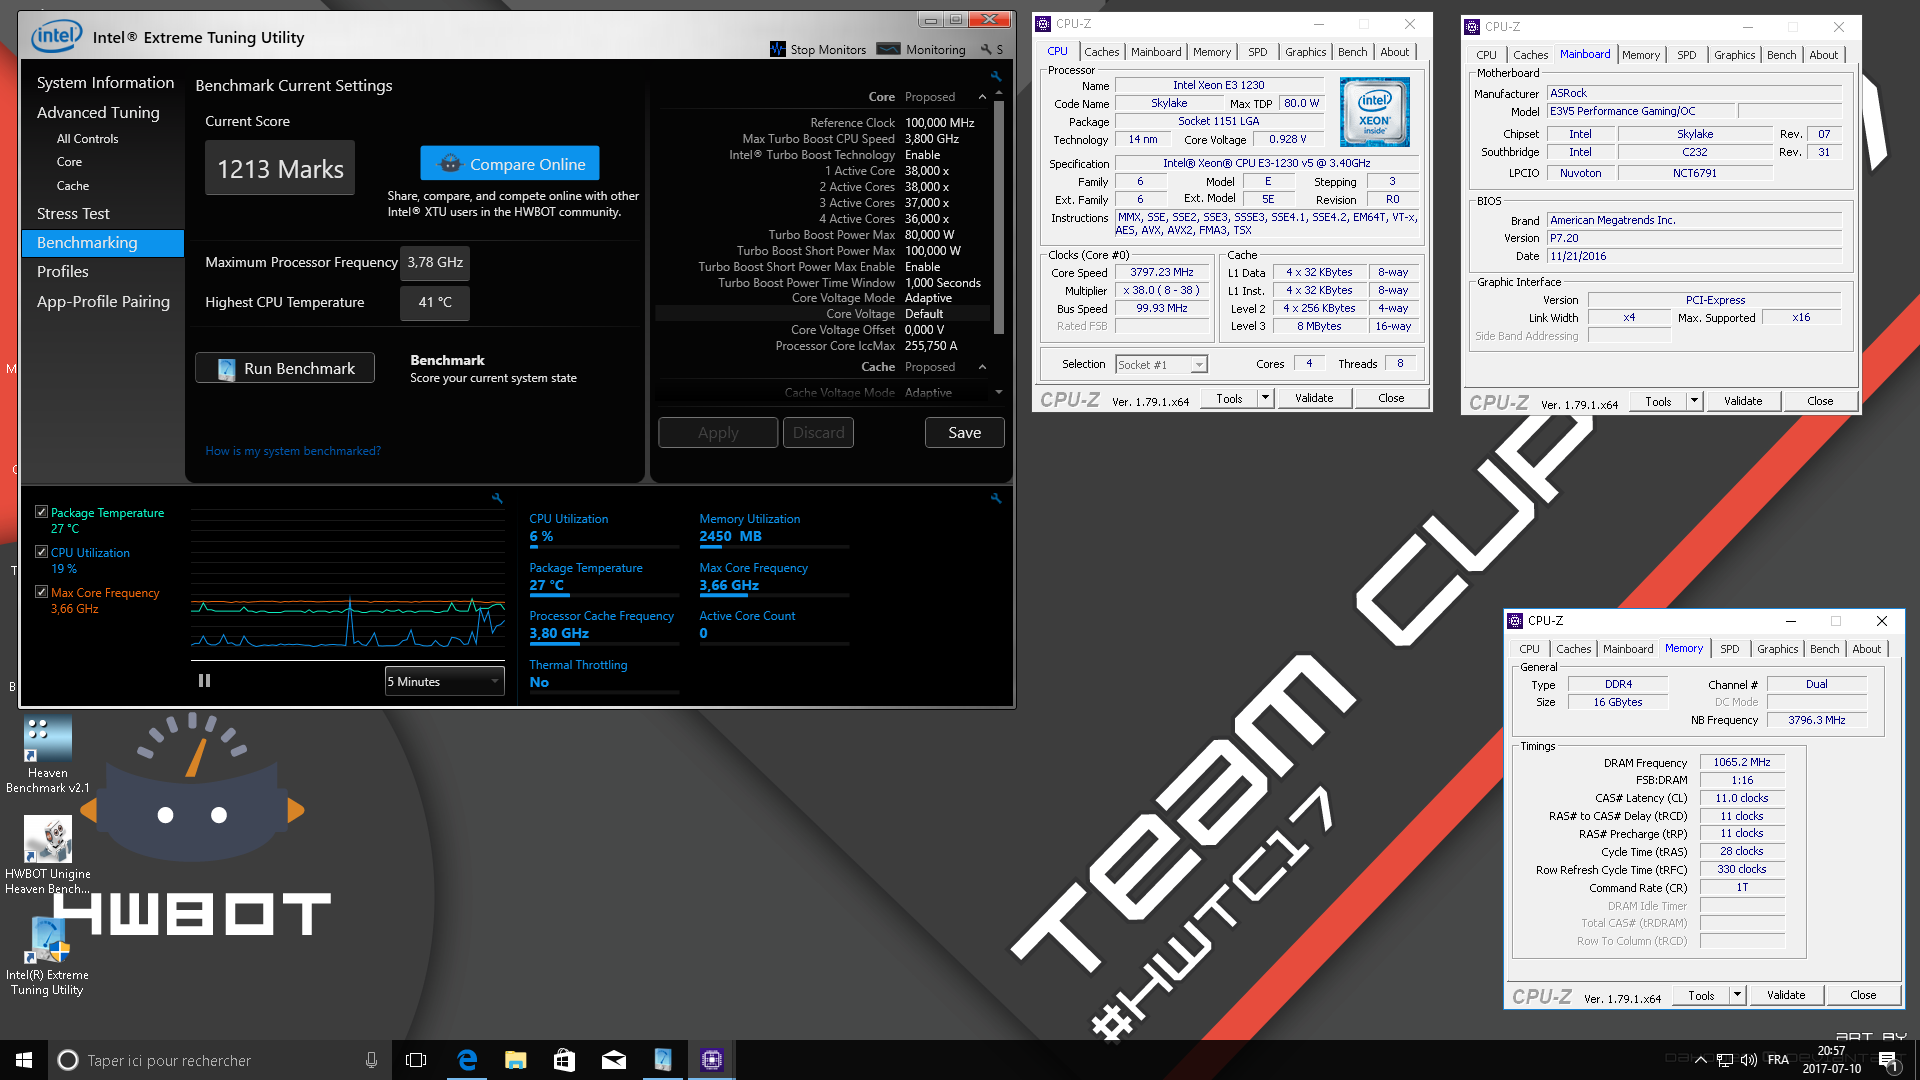The image size is (1920, 1080).
Task: Pause the monitoring graph
Action: point(204,681)
